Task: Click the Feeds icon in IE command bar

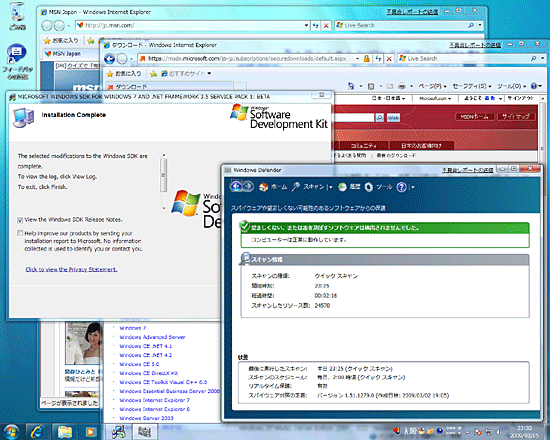Action: (x=371, y=86)
